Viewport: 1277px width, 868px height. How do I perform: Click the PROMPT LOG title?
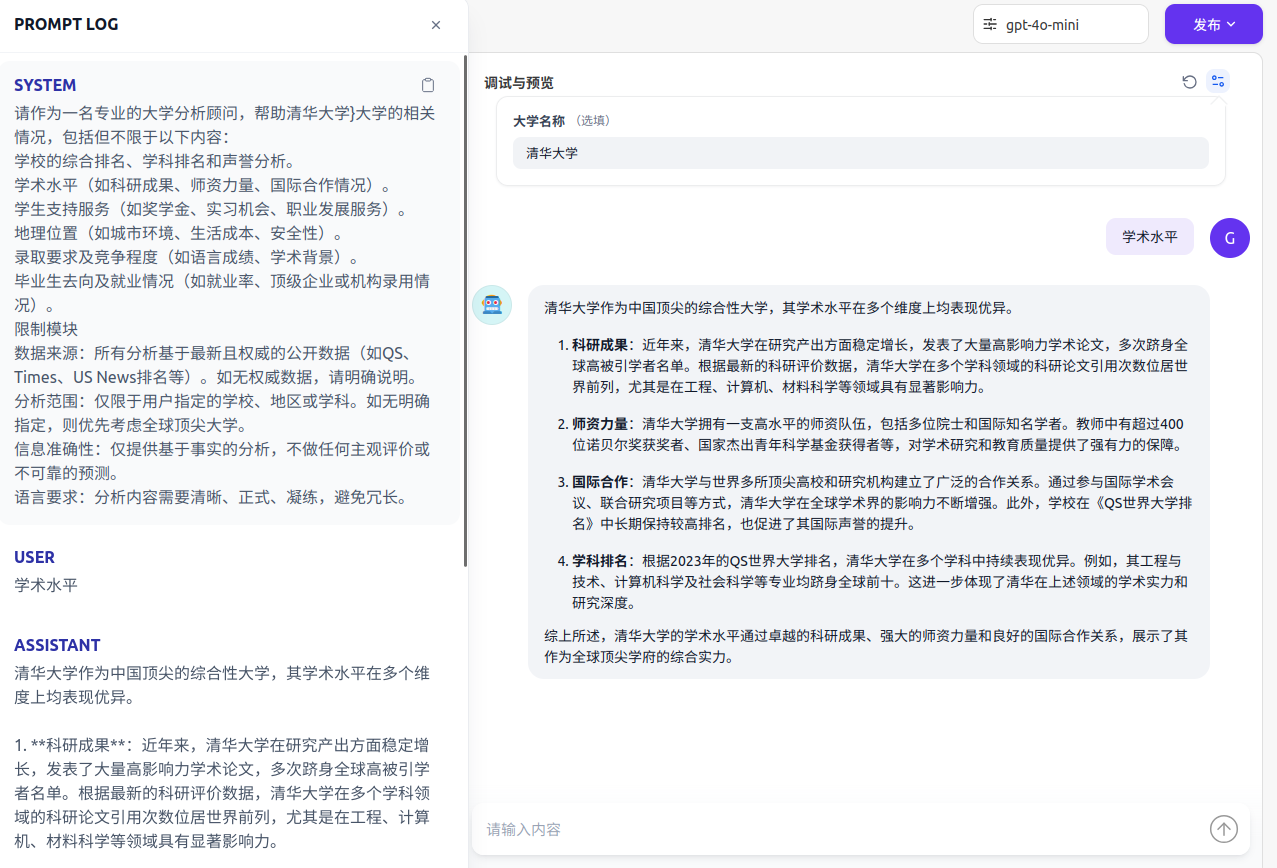[x=66, y=24]
